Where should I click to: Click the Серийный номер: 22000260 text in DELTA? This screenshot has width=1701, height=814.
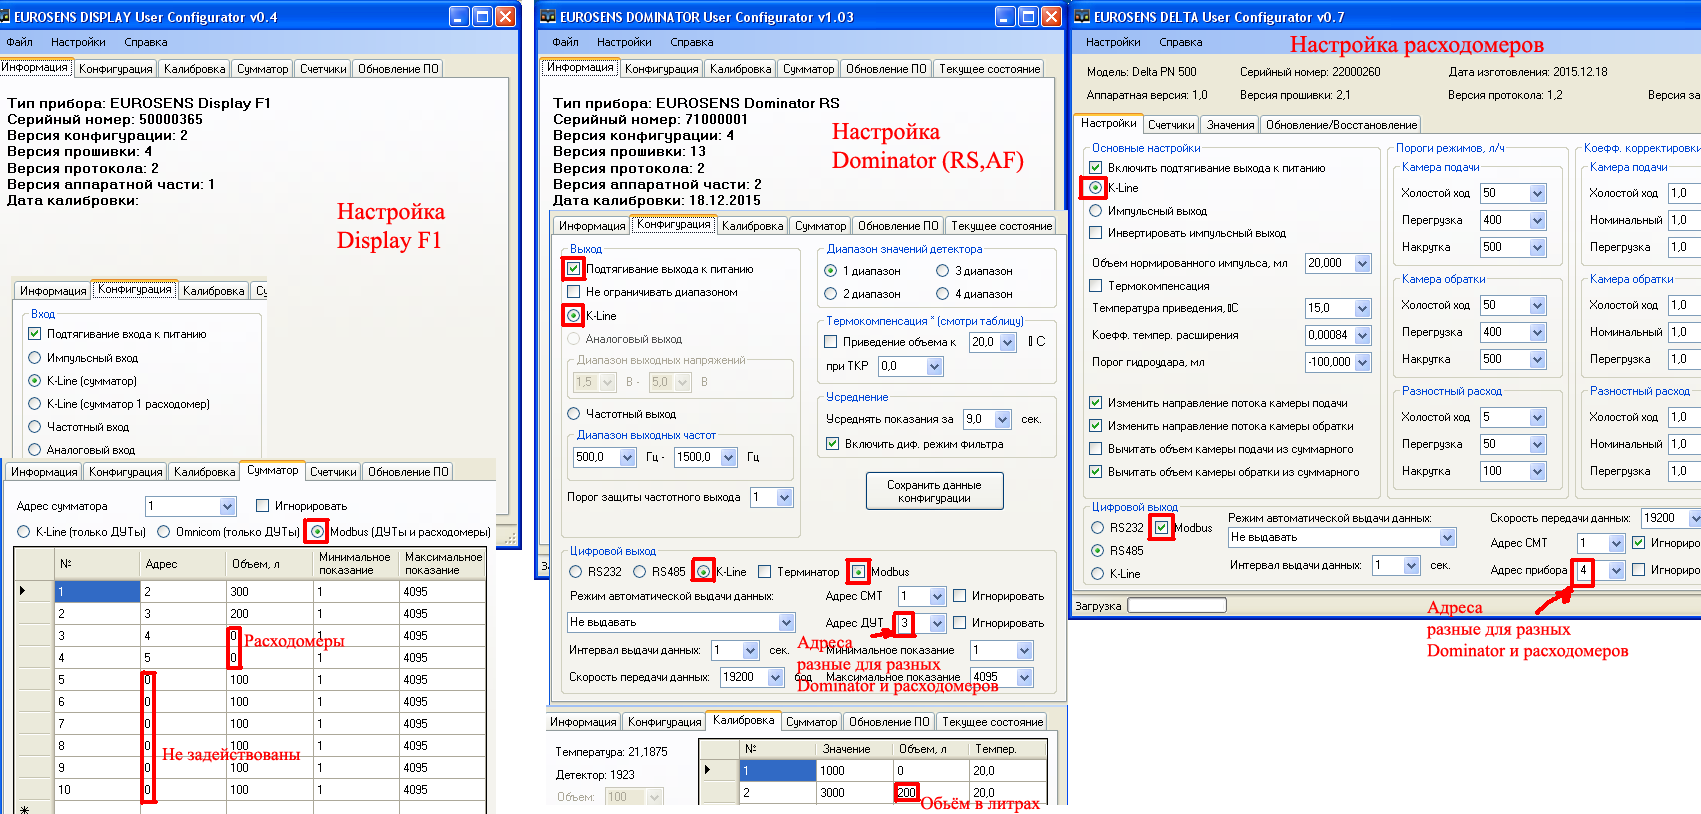1310,72
